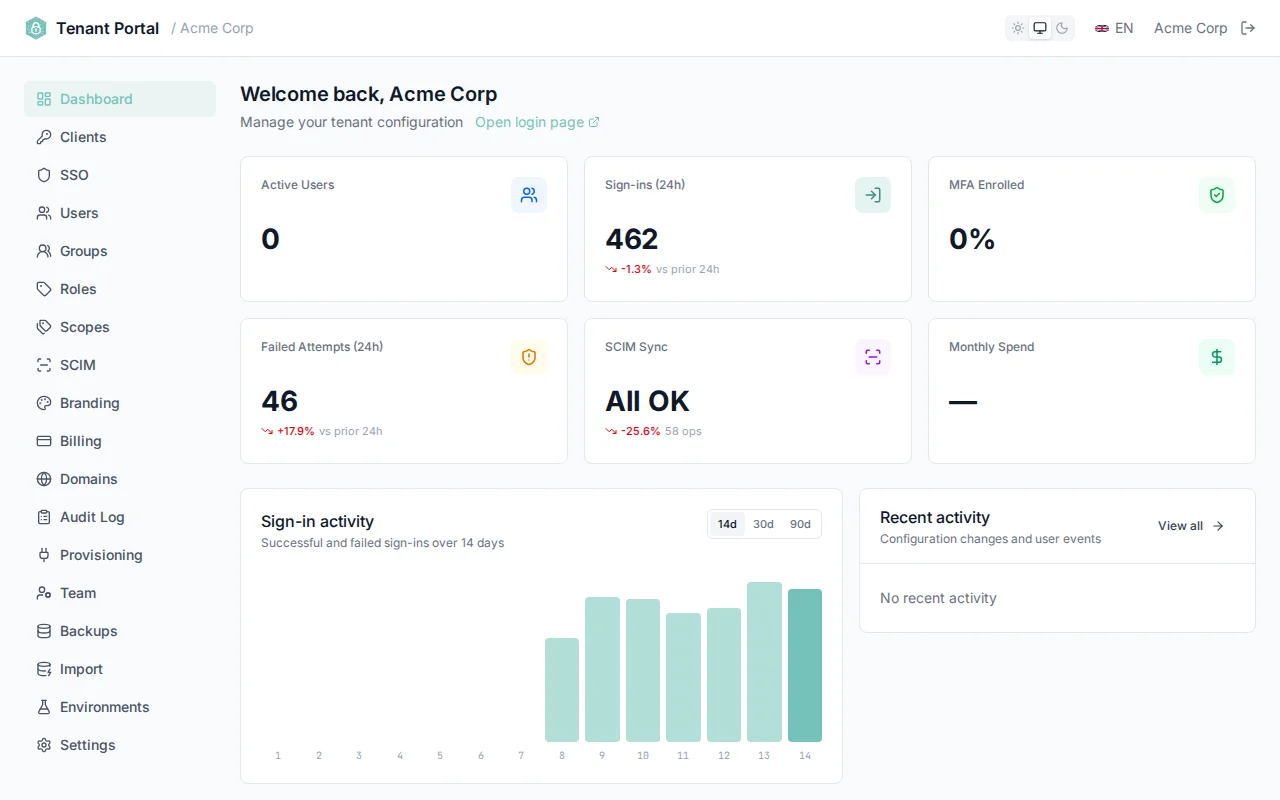Open Clients in the sidebar
Image resolution: width=1280 pixels, height=800 pixels.
coord(120,137)
